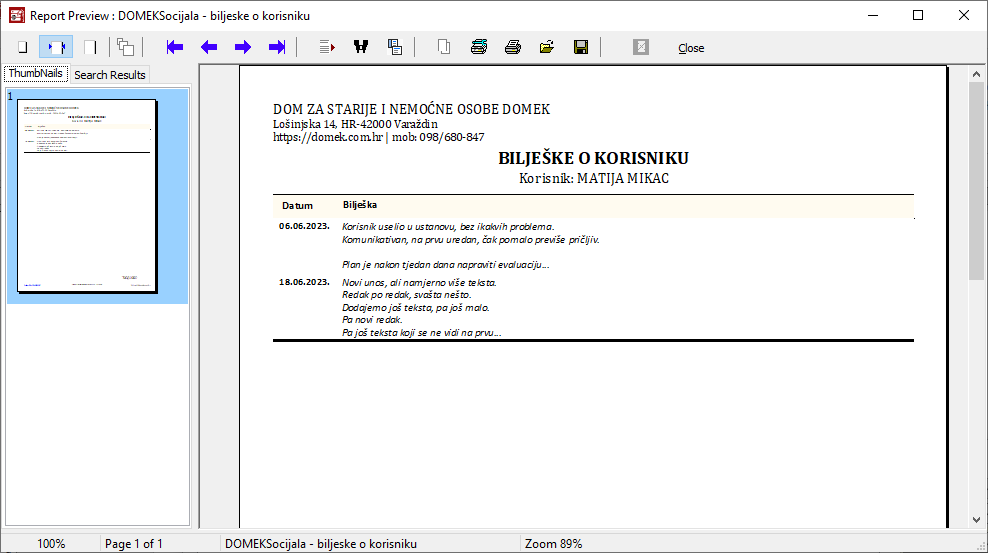The height and width of the screenshot is (553, 988).
Task: Open report file folder icon
Action: [547, 47]
